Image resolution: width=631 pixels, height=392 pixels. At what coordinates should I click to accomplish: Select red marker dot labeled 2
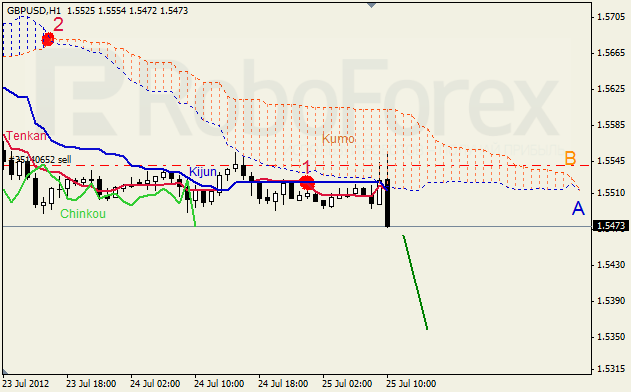click(48, 39)
